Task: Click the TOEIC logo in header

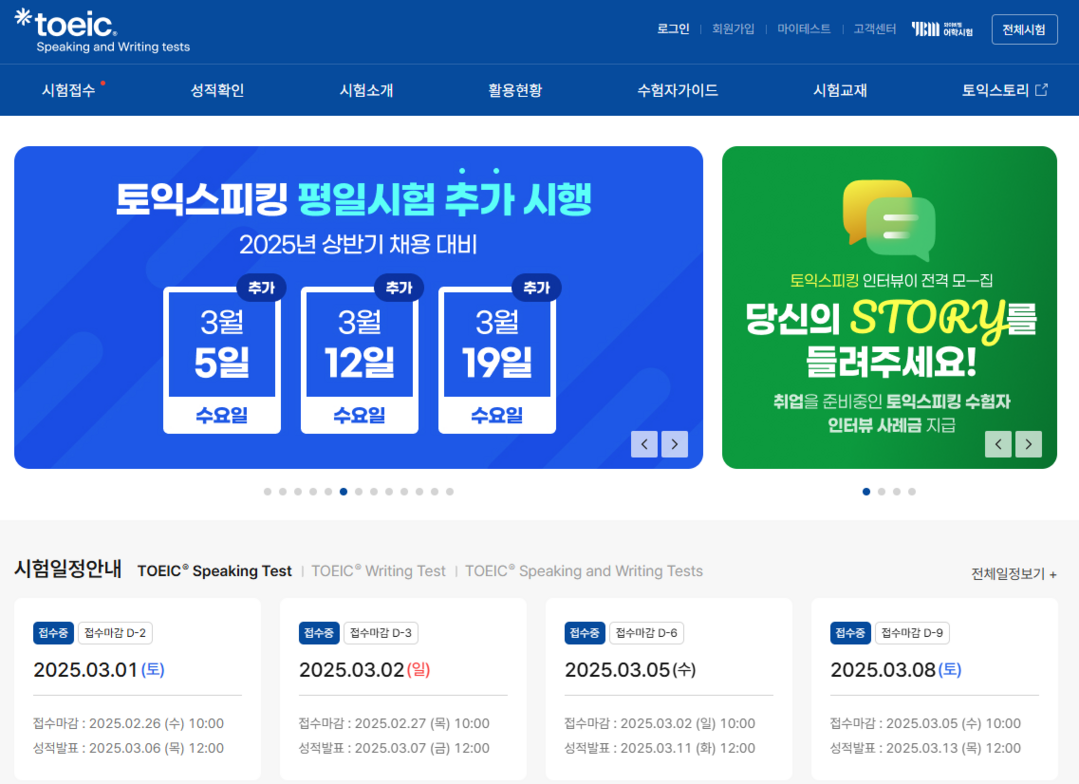Action: click(x=100, y=31)
